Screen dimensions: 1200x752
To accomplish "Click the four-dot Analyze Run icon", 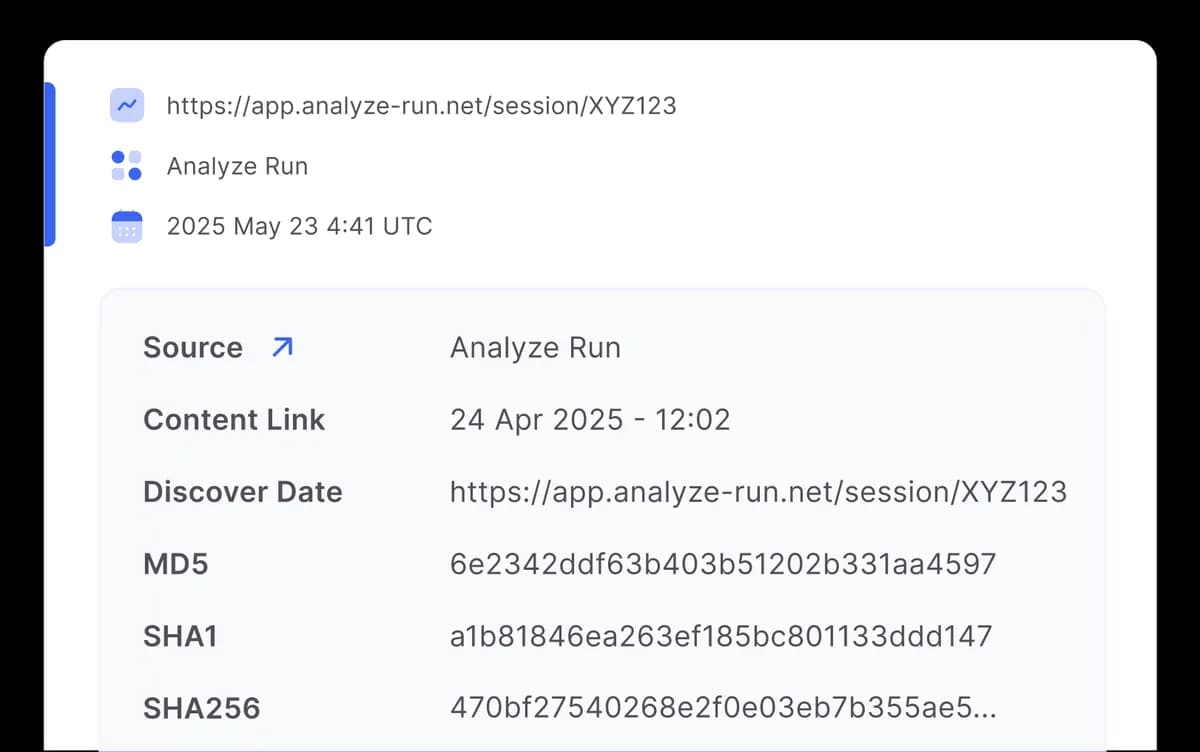I will (127, 166).
